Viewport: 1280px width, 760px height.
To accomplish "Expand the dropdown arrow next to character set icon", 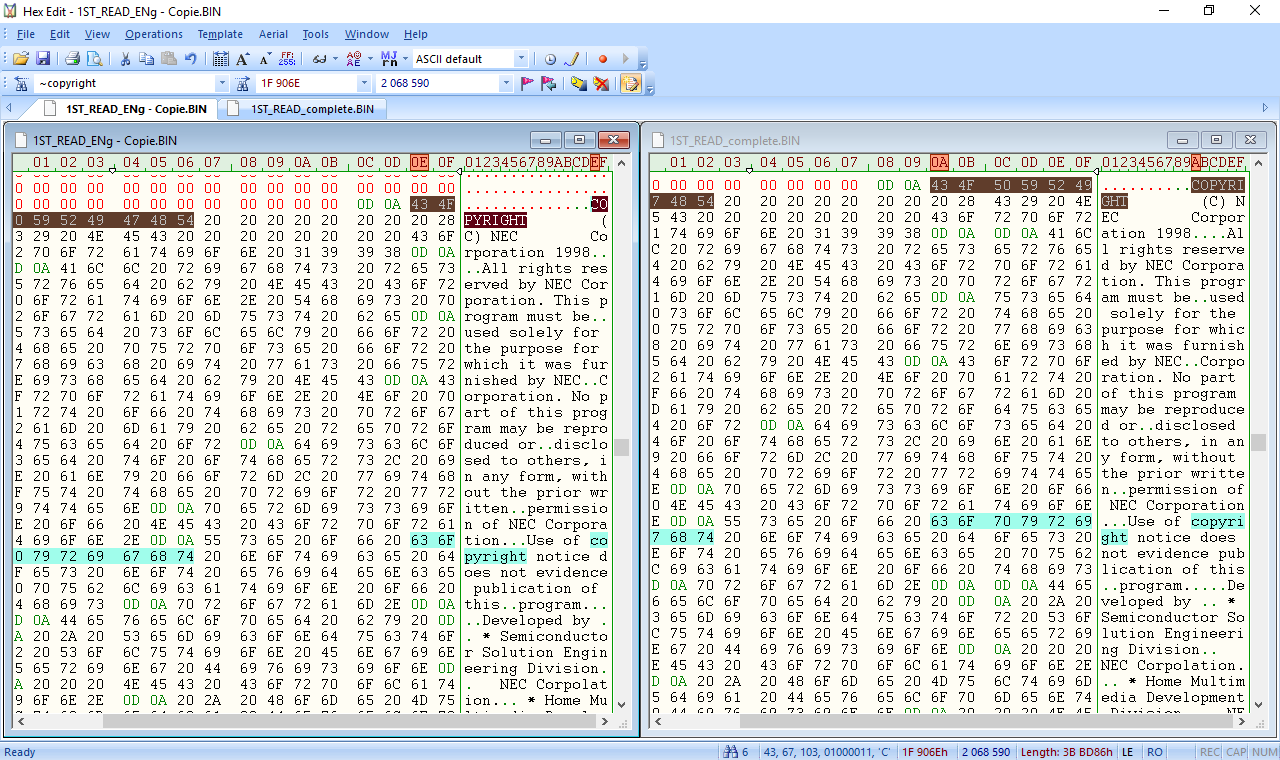I will tap(369, 59).
